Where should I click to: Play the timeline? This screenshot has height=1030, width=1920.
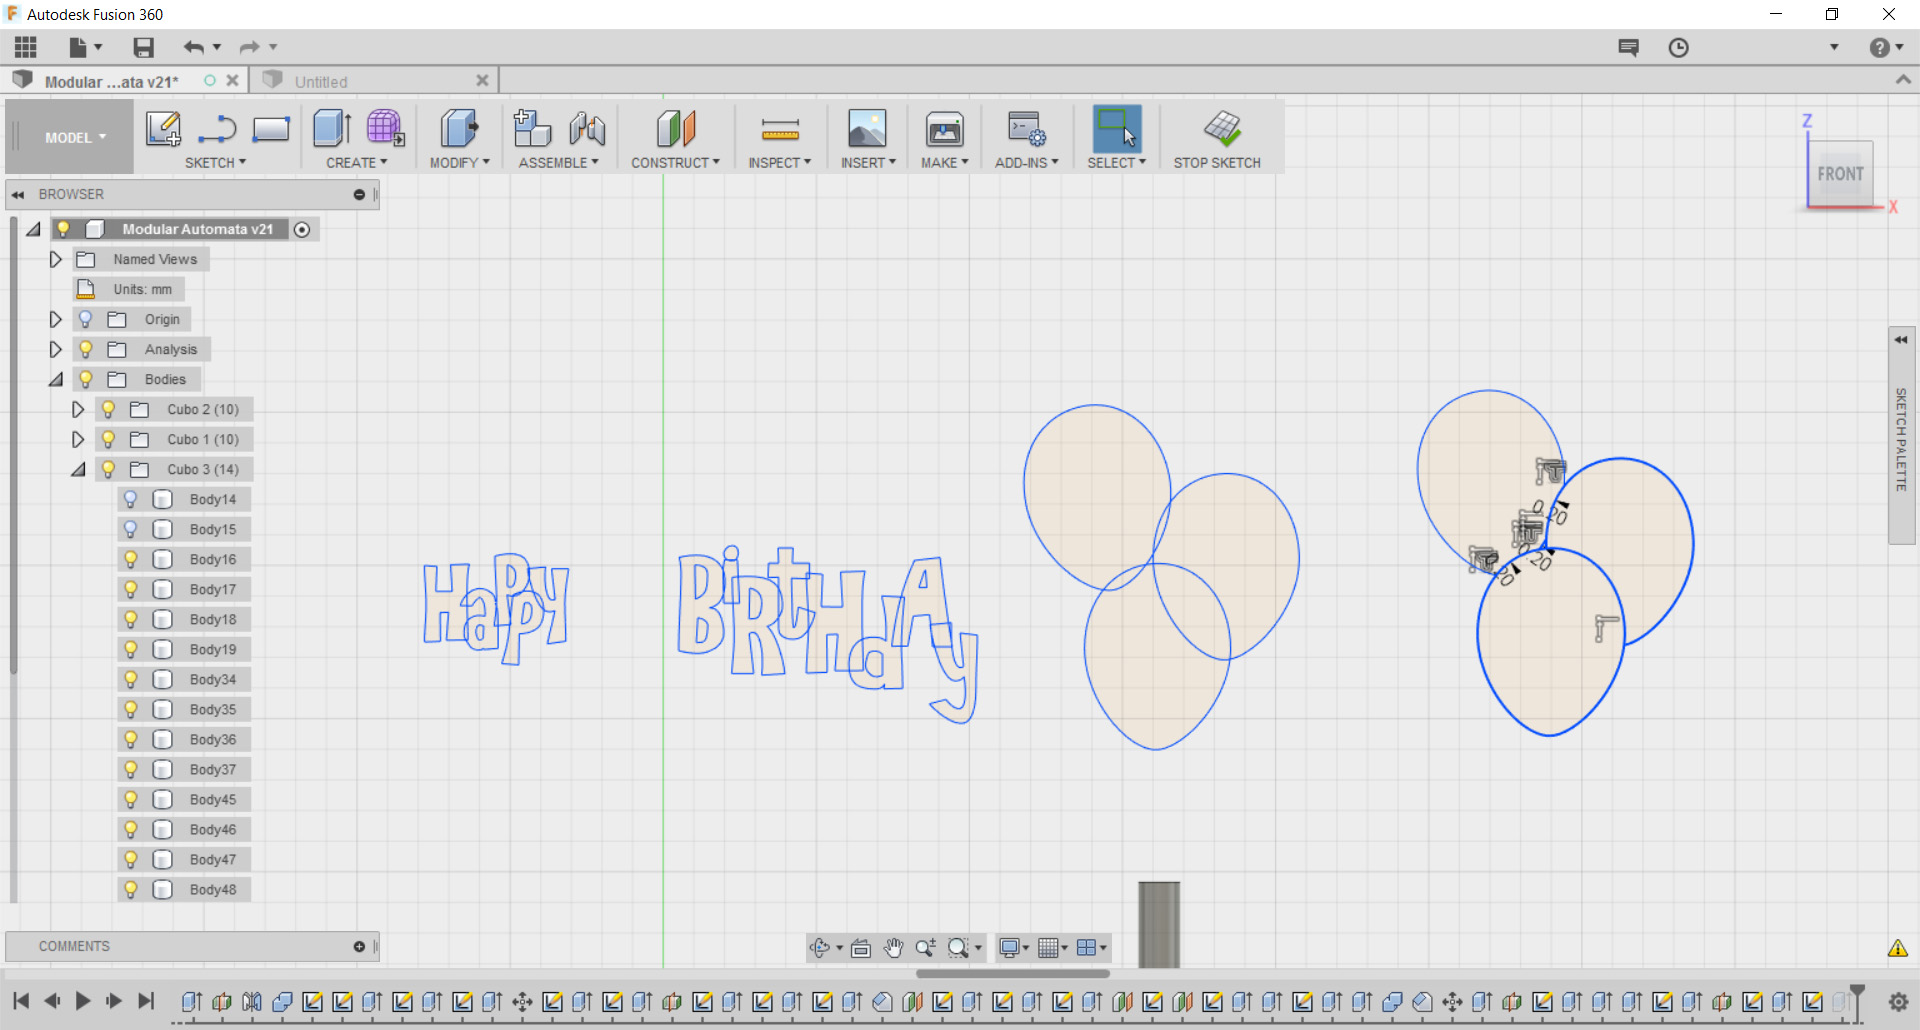point(83,1001)
